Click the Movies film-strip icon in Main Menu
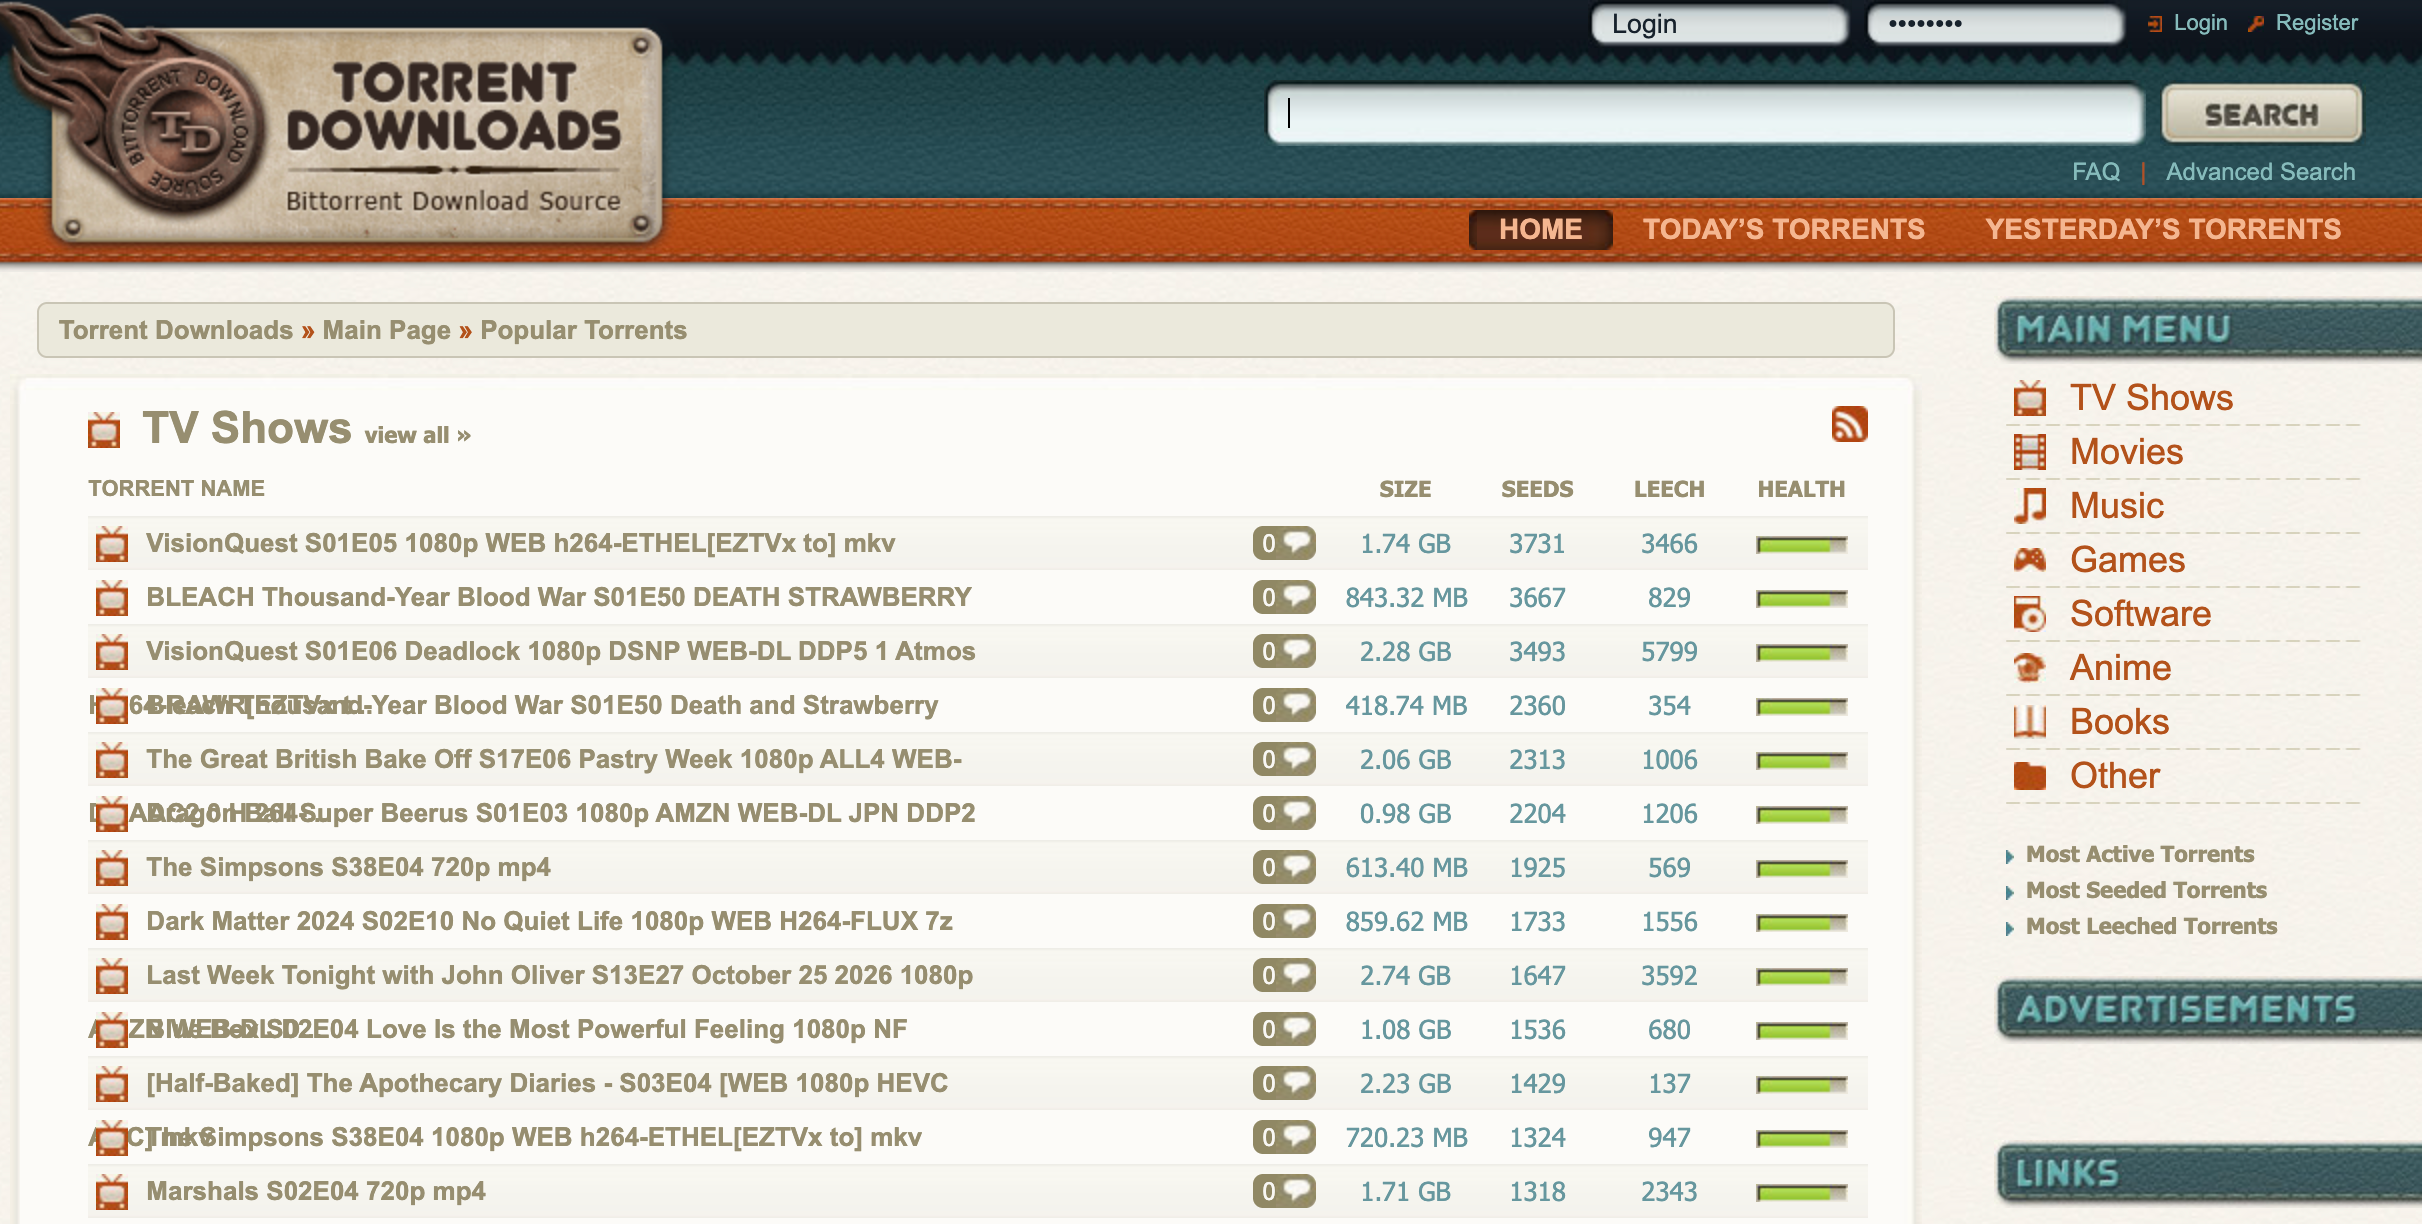Image resolution: width=2422 pixels, height=1224 pixels. (2029, 452)
